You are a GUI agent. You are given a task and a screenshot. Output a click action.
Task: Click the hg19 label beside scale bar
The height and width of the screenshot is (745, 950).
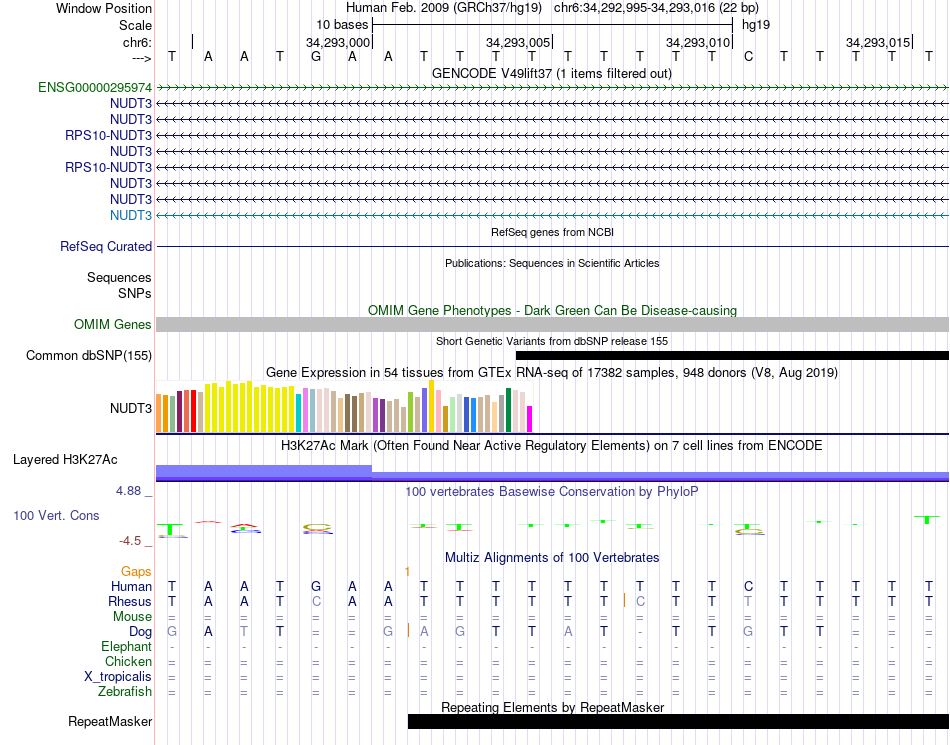756,25
